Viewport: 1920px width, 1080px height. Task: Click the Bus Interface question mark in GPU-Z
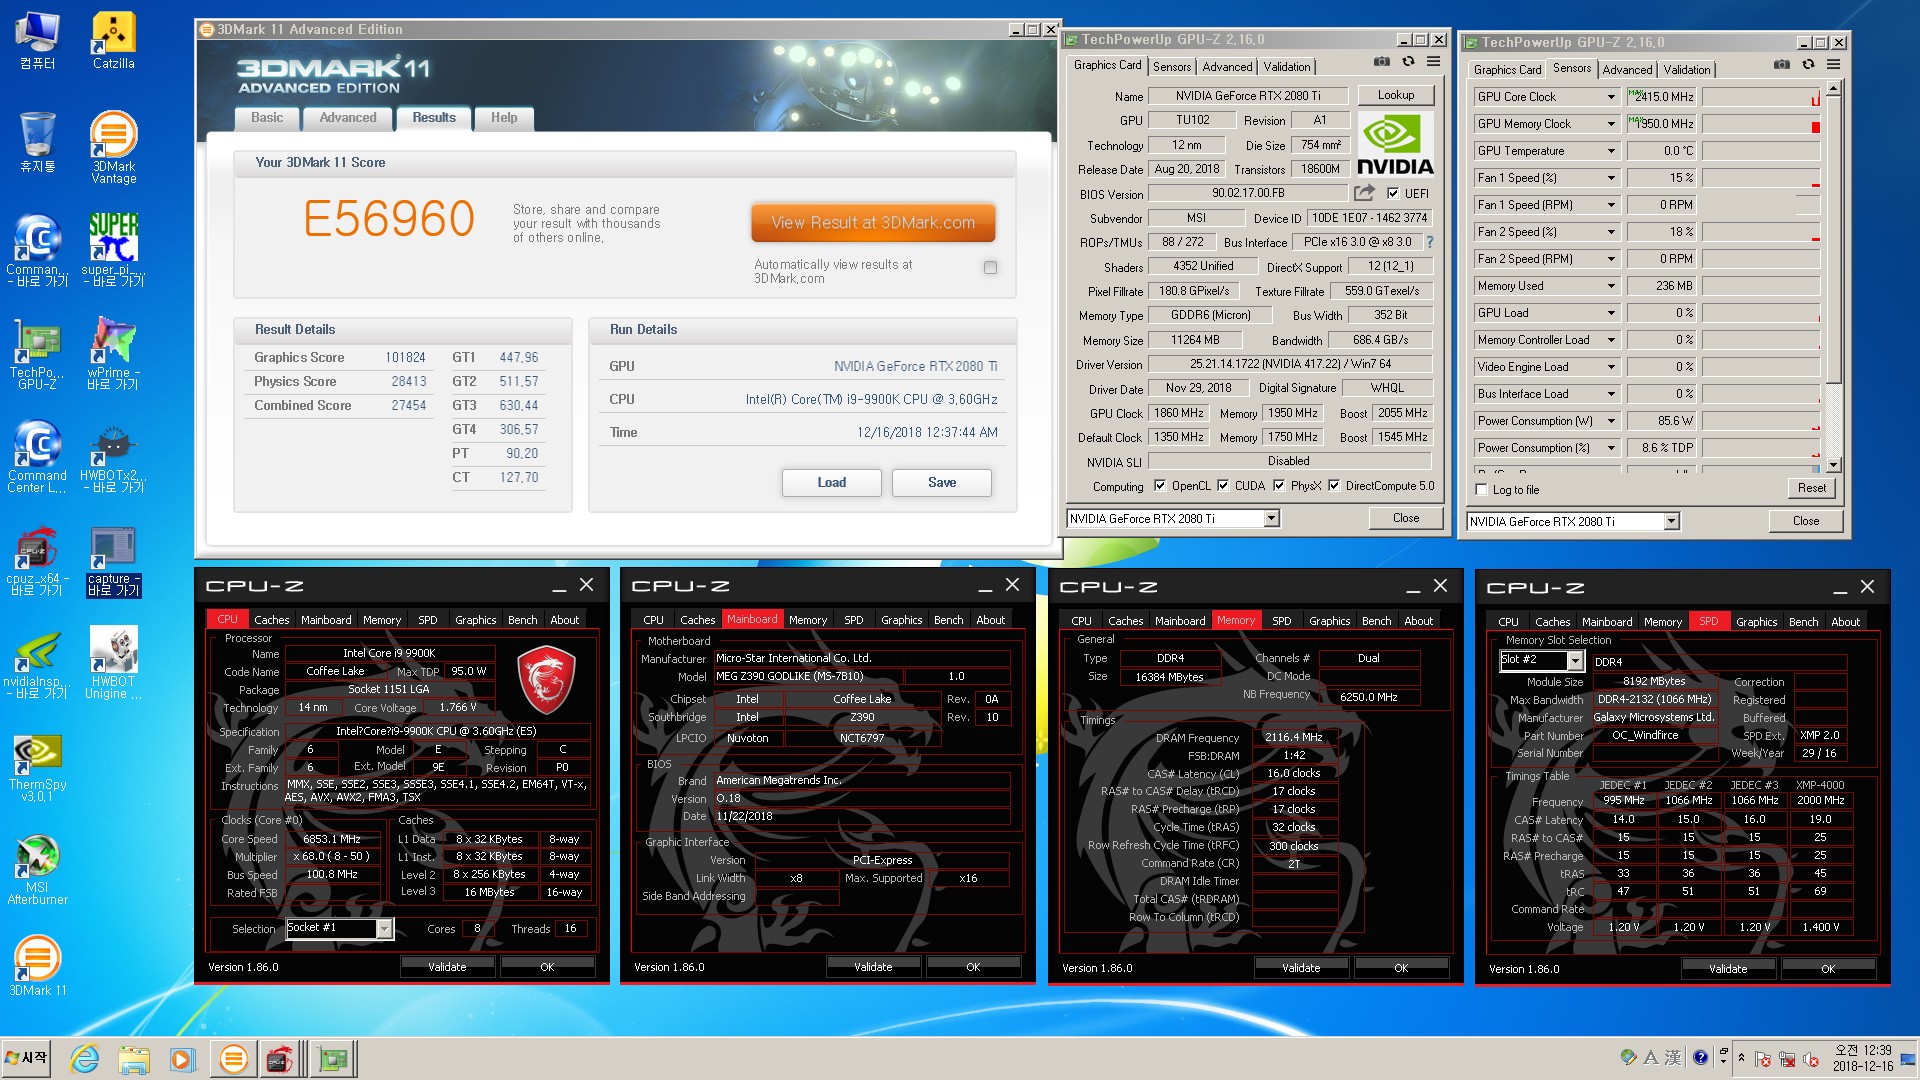[x=1430, y=242]
